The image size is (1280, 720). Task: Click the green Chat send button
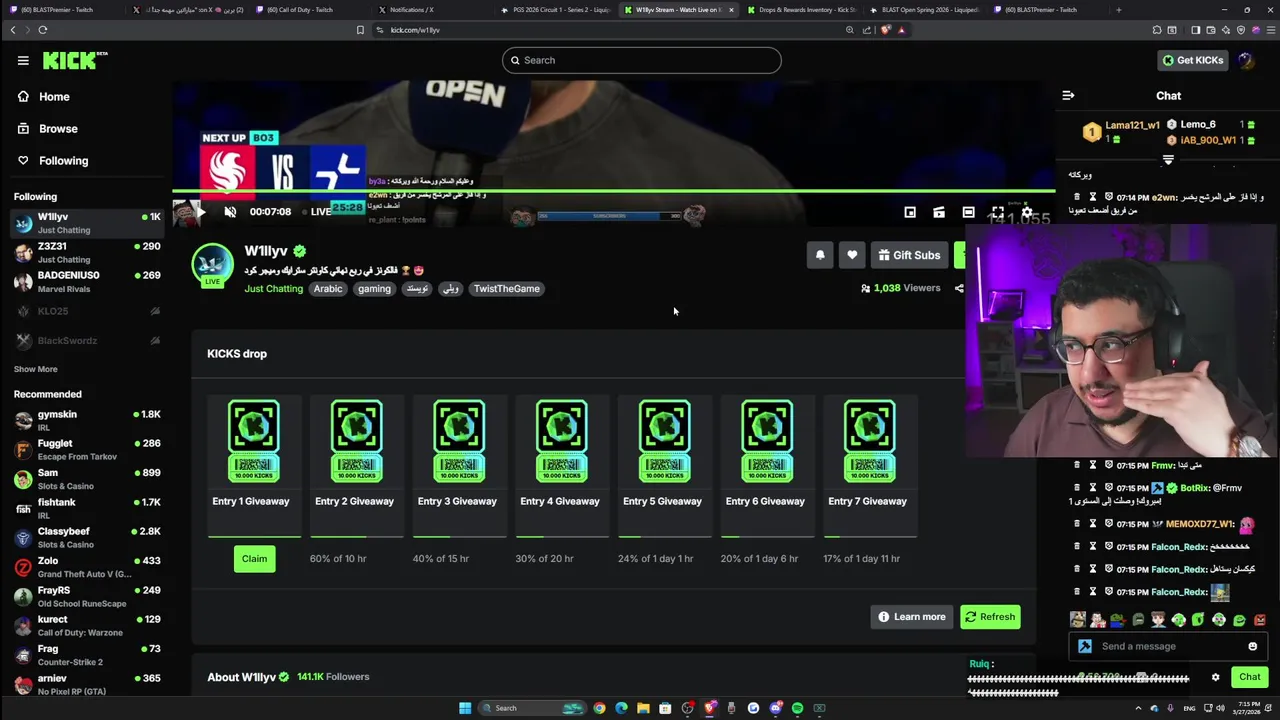click(x=1250, y=678)
